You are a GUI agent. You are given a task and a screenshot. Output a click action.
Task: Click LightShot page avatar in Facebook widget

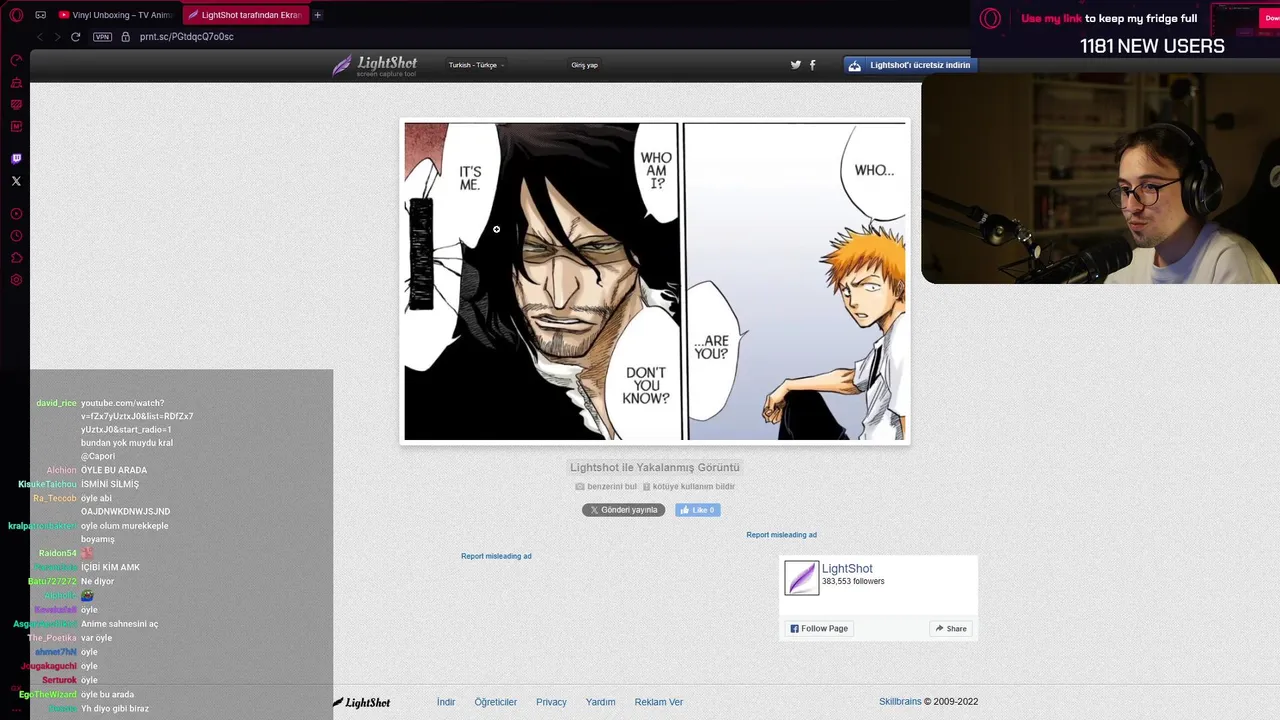(x=801, y=578)
